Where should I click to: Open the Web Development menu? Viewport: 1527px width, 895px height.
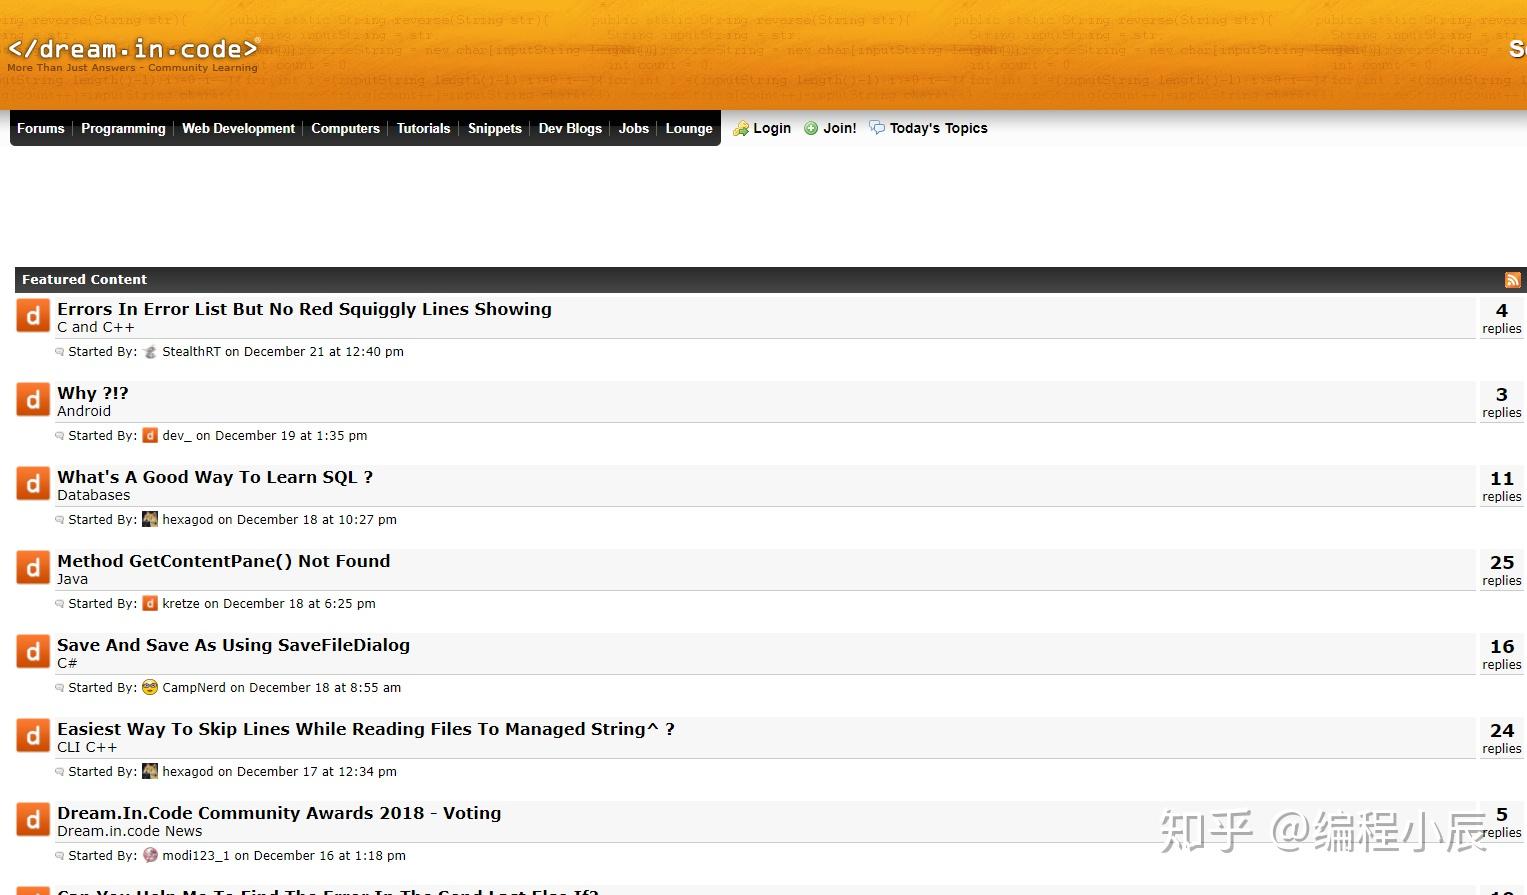click(x=238, y=128)
